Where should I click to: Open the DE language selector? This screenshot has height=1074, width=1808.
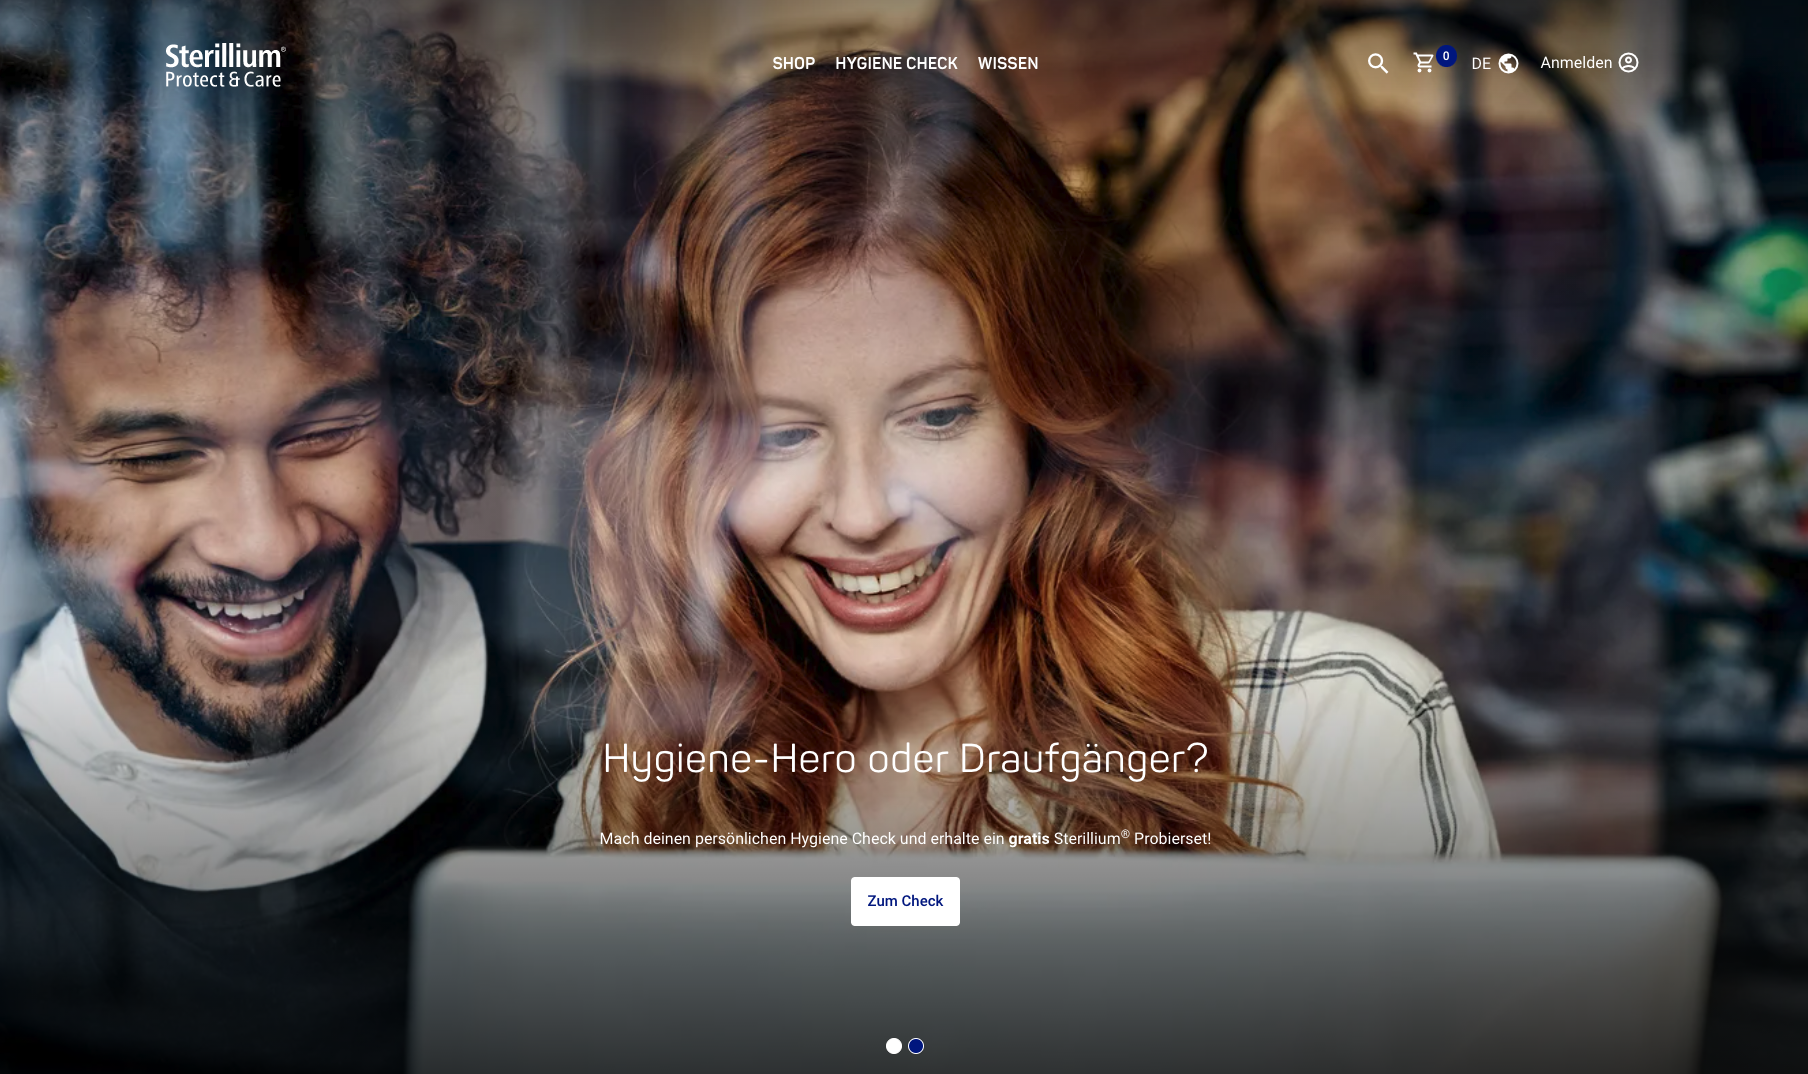(1481, 63)
